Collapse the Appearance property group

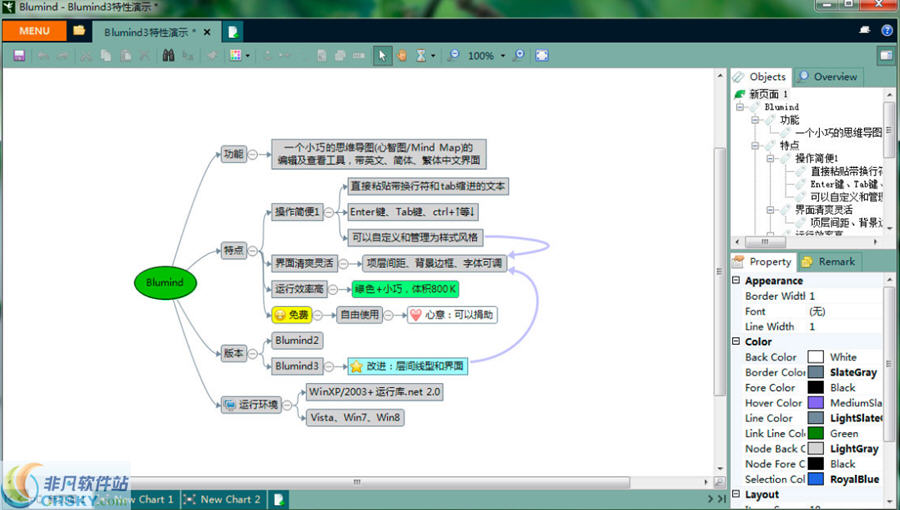coord(736,281)
